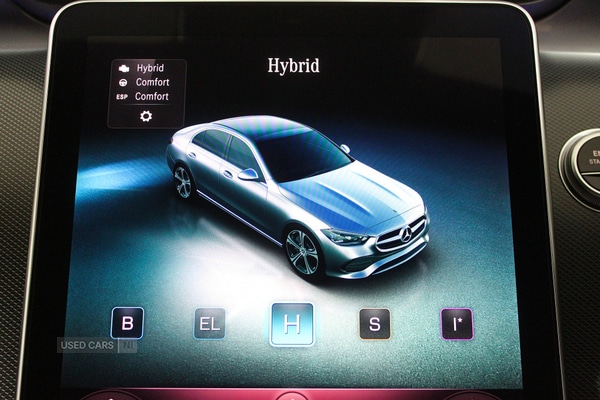
Task: Select the EL electric drive mode
Action: (209, 324)
